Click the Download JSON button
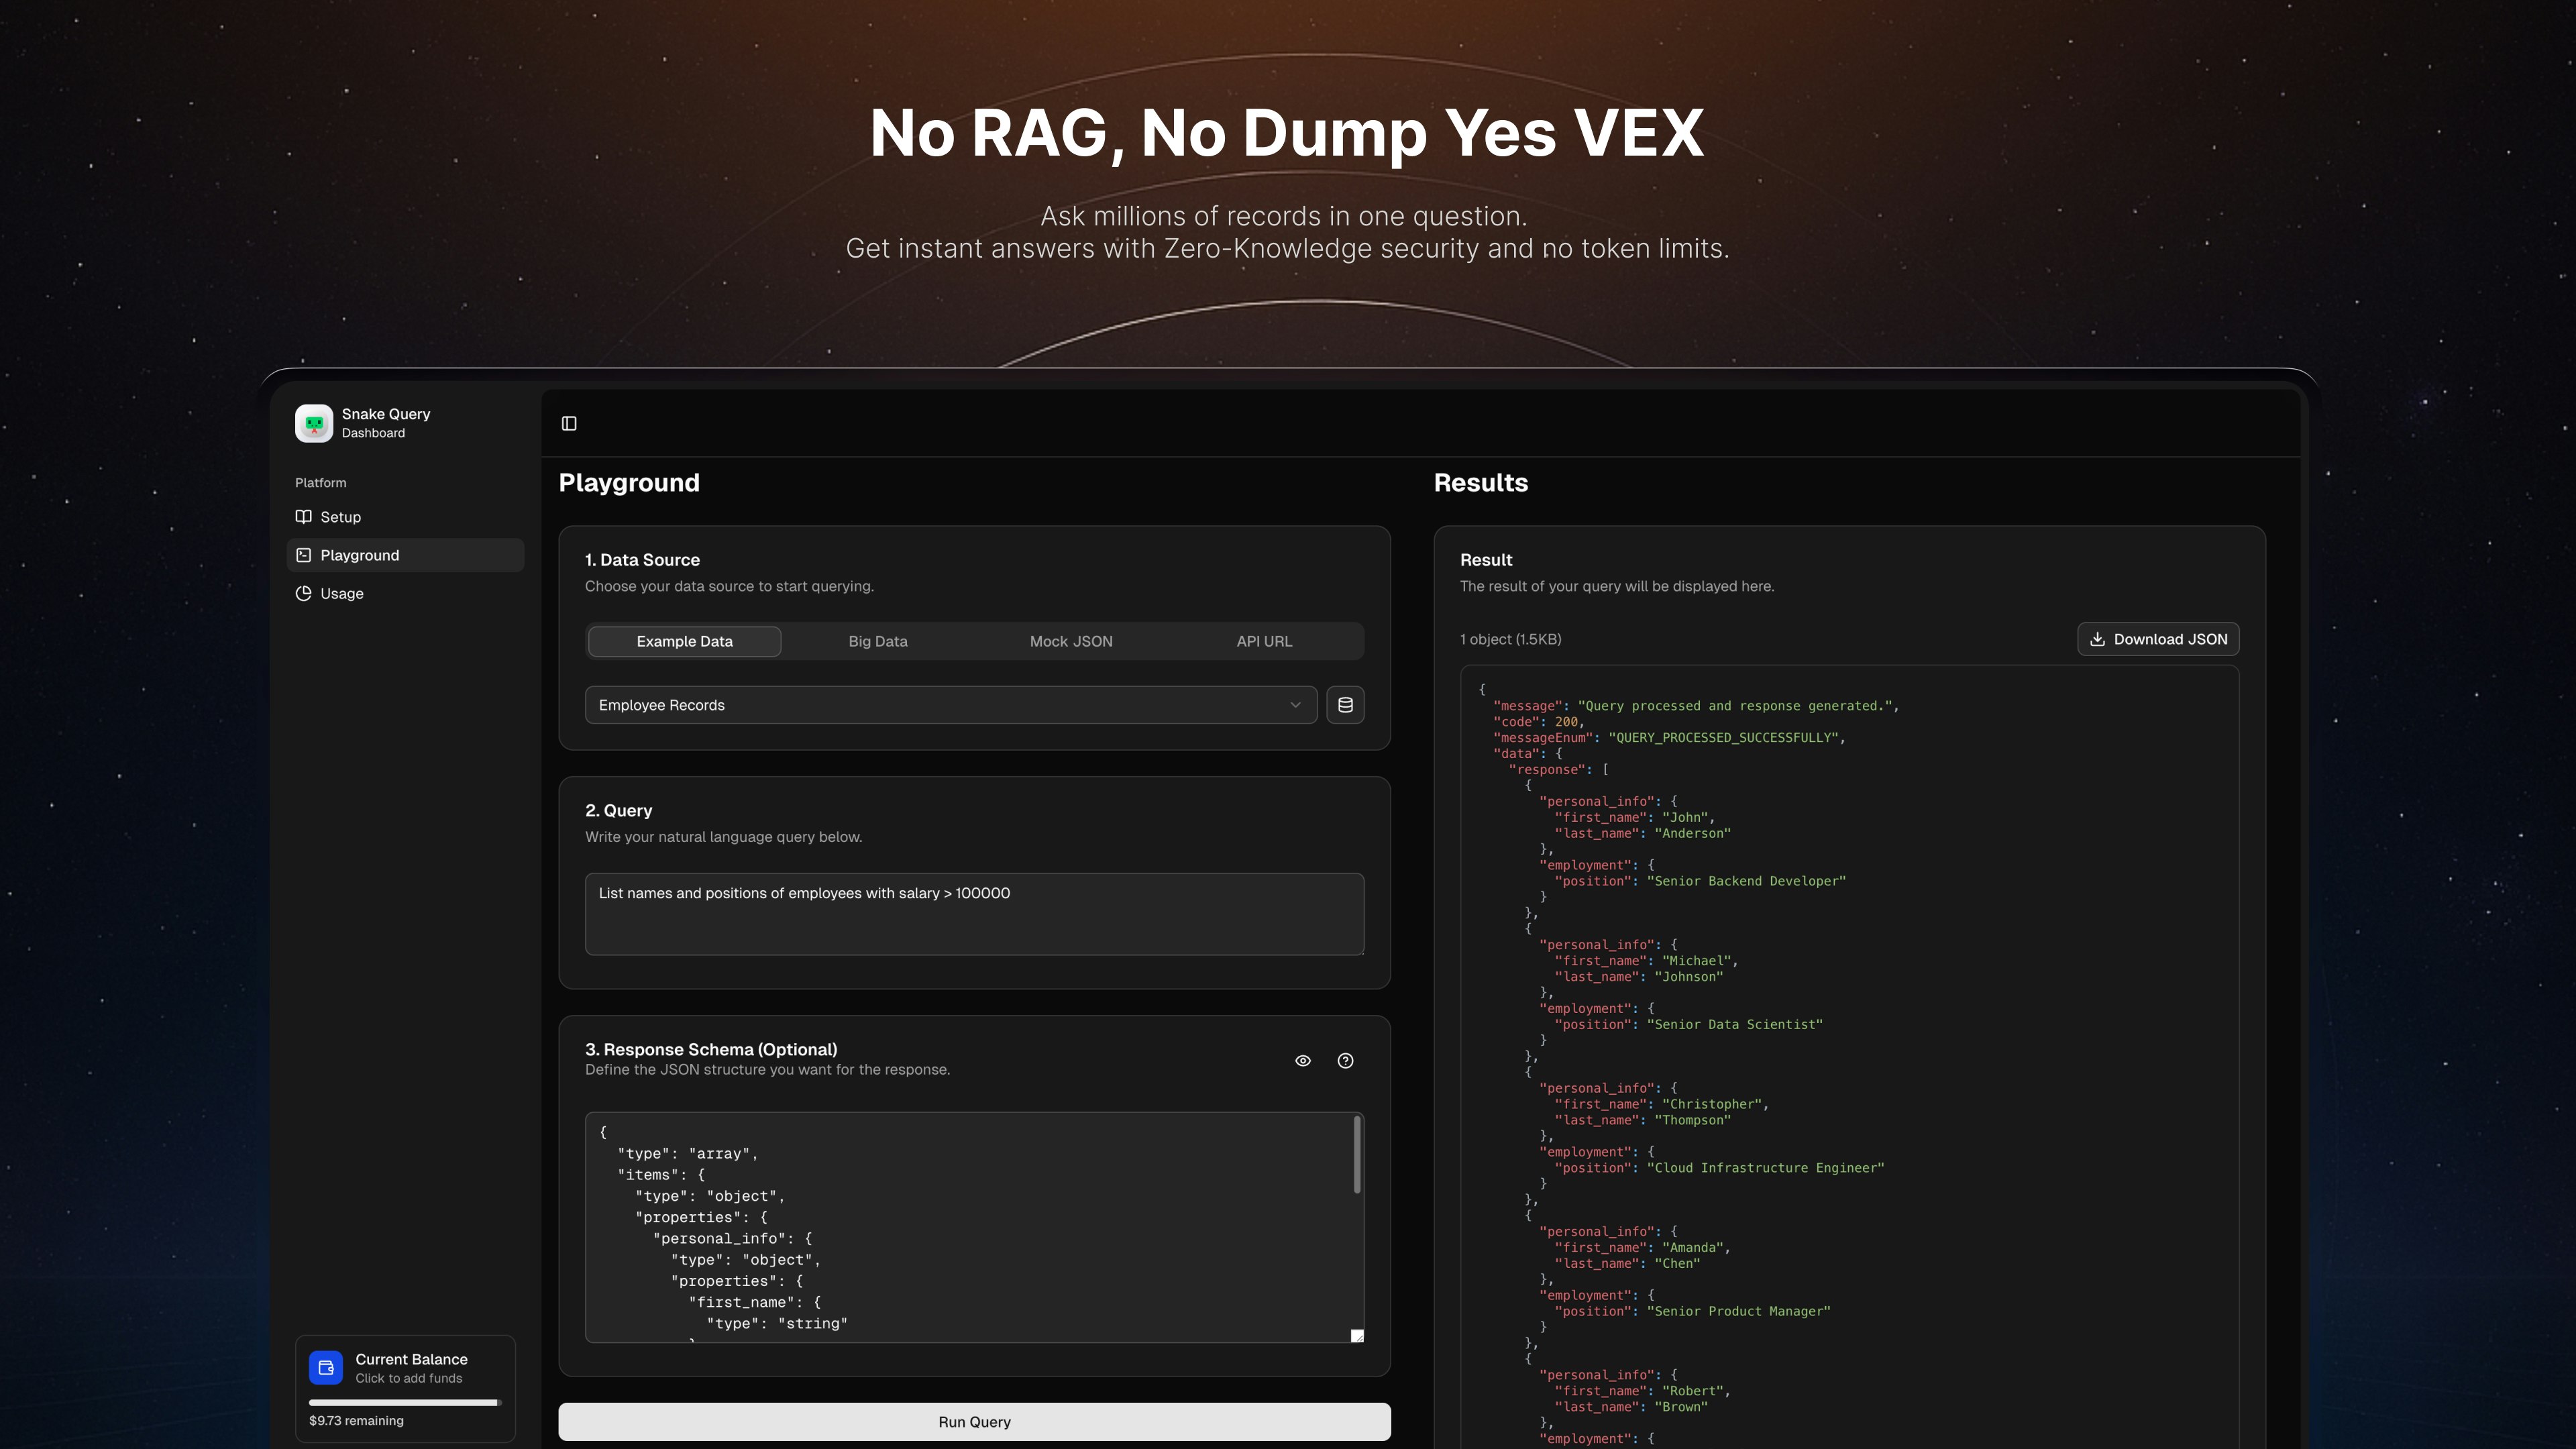Image resolution: width=2576 pixels, height=1449 pixels. 2157,639
